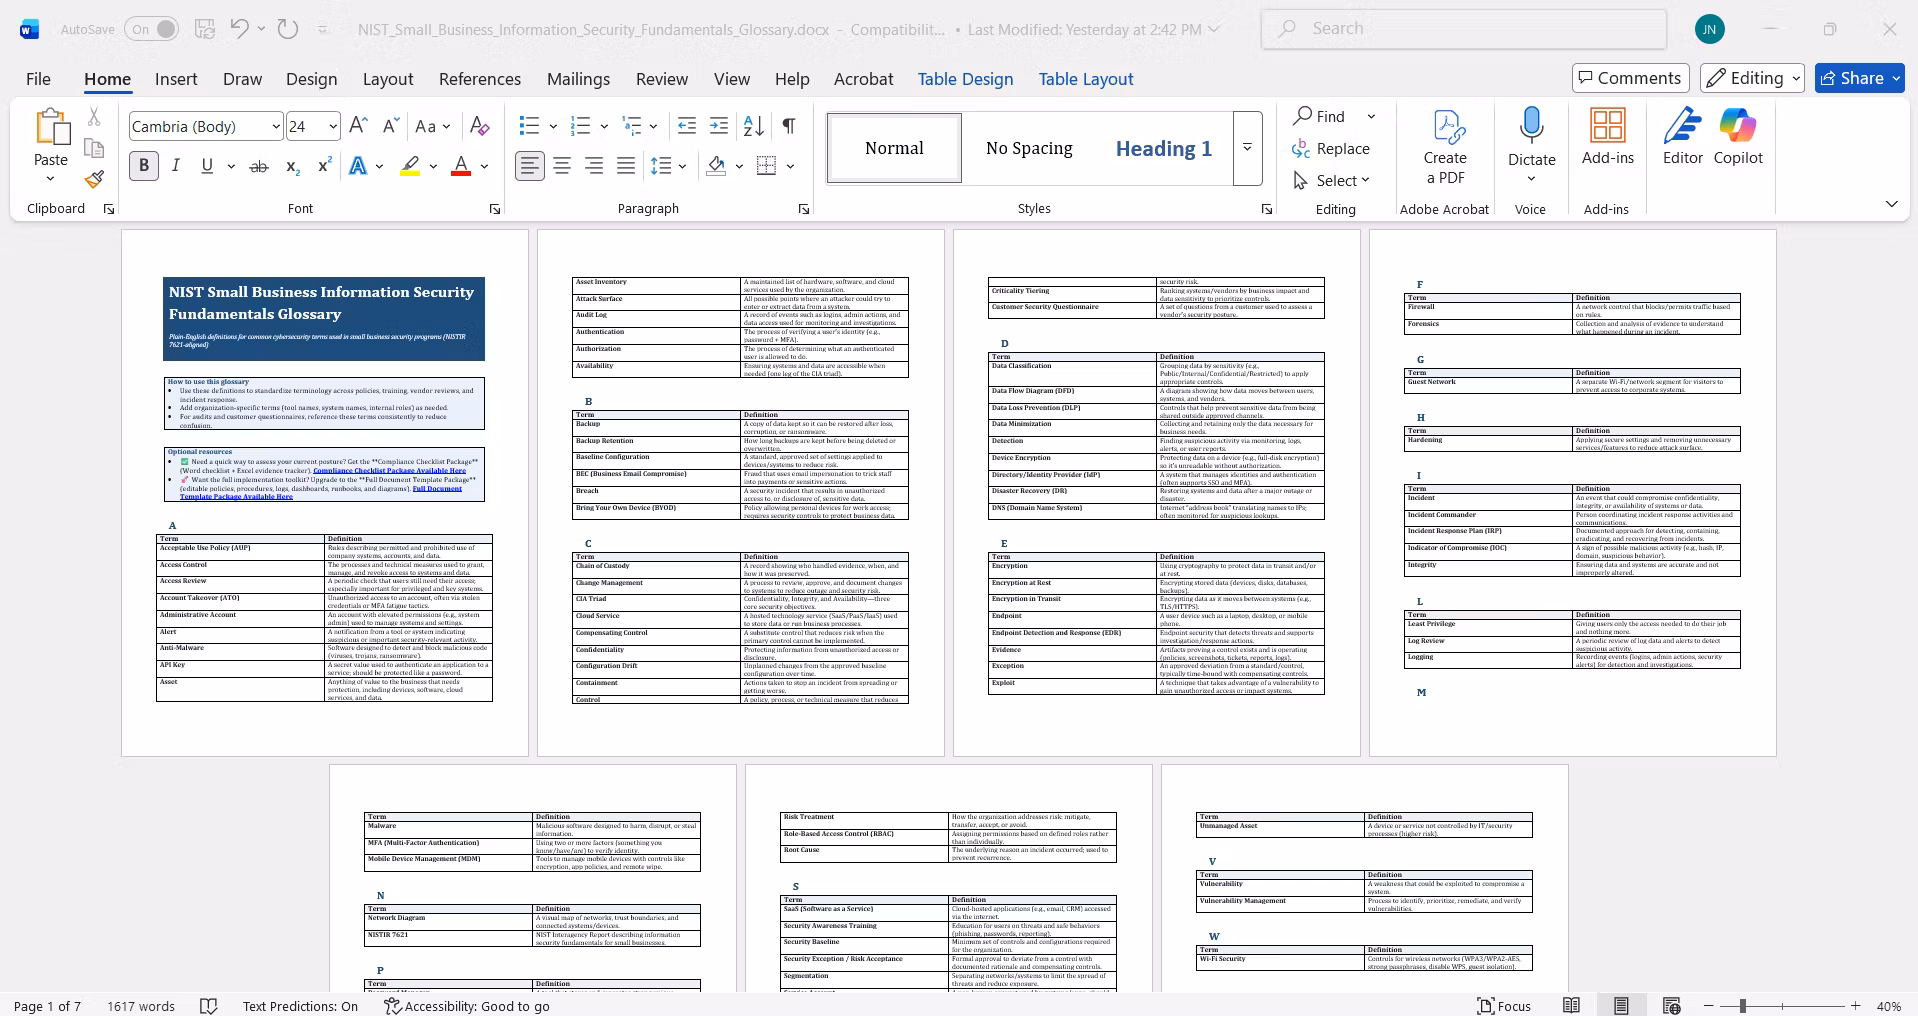The width and height of the screenshot is (1918, 1016).
Task: Activate the Format Painter brush
Action: coord(94,179)
